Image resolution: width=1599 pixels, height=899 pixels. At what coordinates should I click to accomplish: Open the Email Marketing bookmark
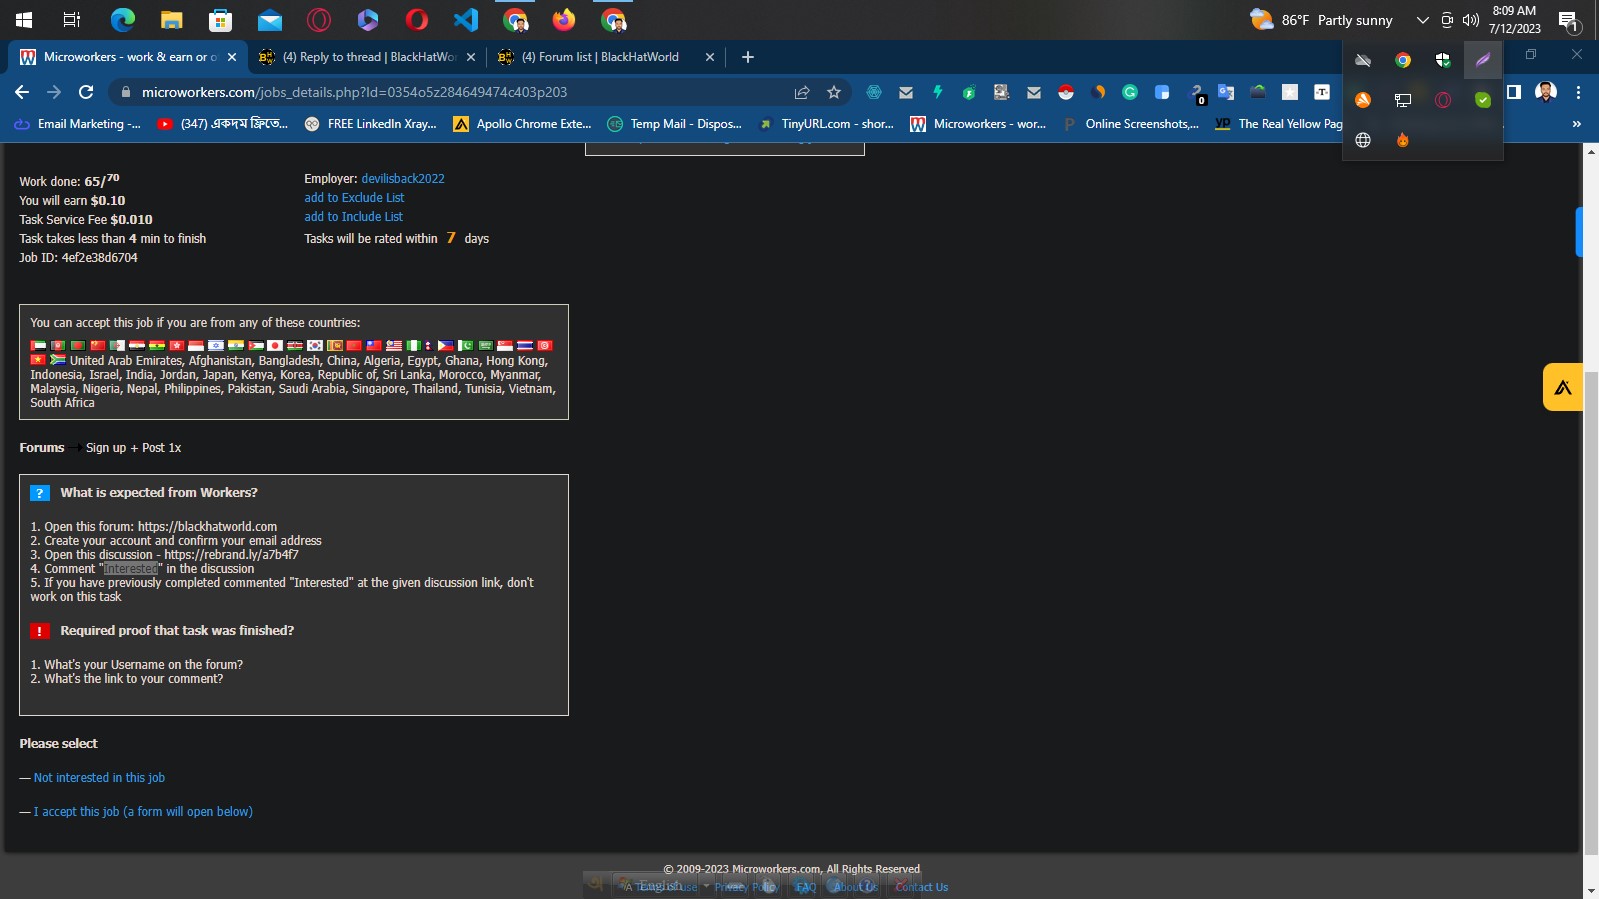tap(77, 124)
